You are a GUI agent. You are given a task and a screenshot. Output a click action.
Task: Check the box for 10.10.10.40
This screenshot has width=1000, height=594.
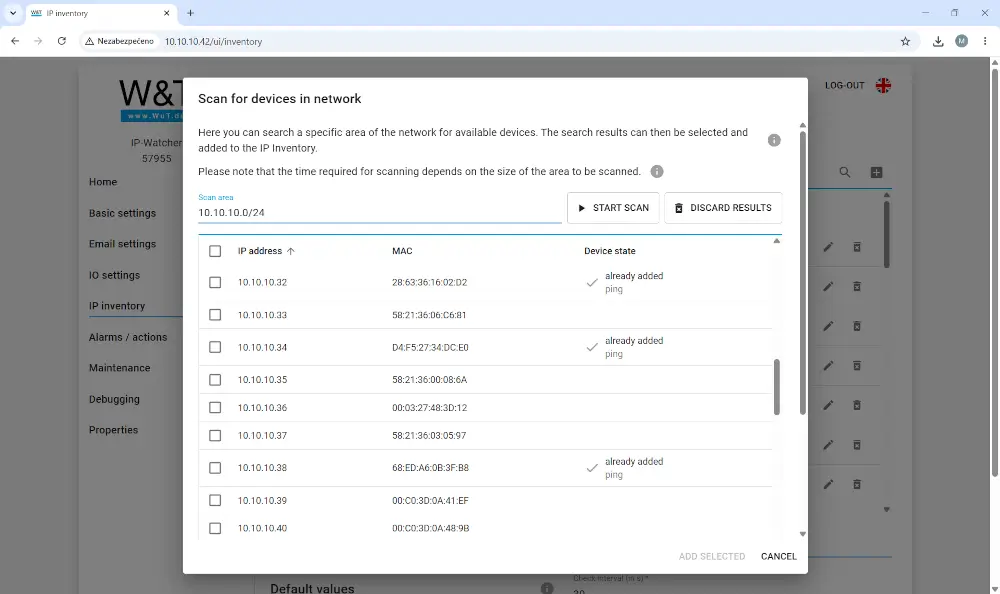click(215, 529)
